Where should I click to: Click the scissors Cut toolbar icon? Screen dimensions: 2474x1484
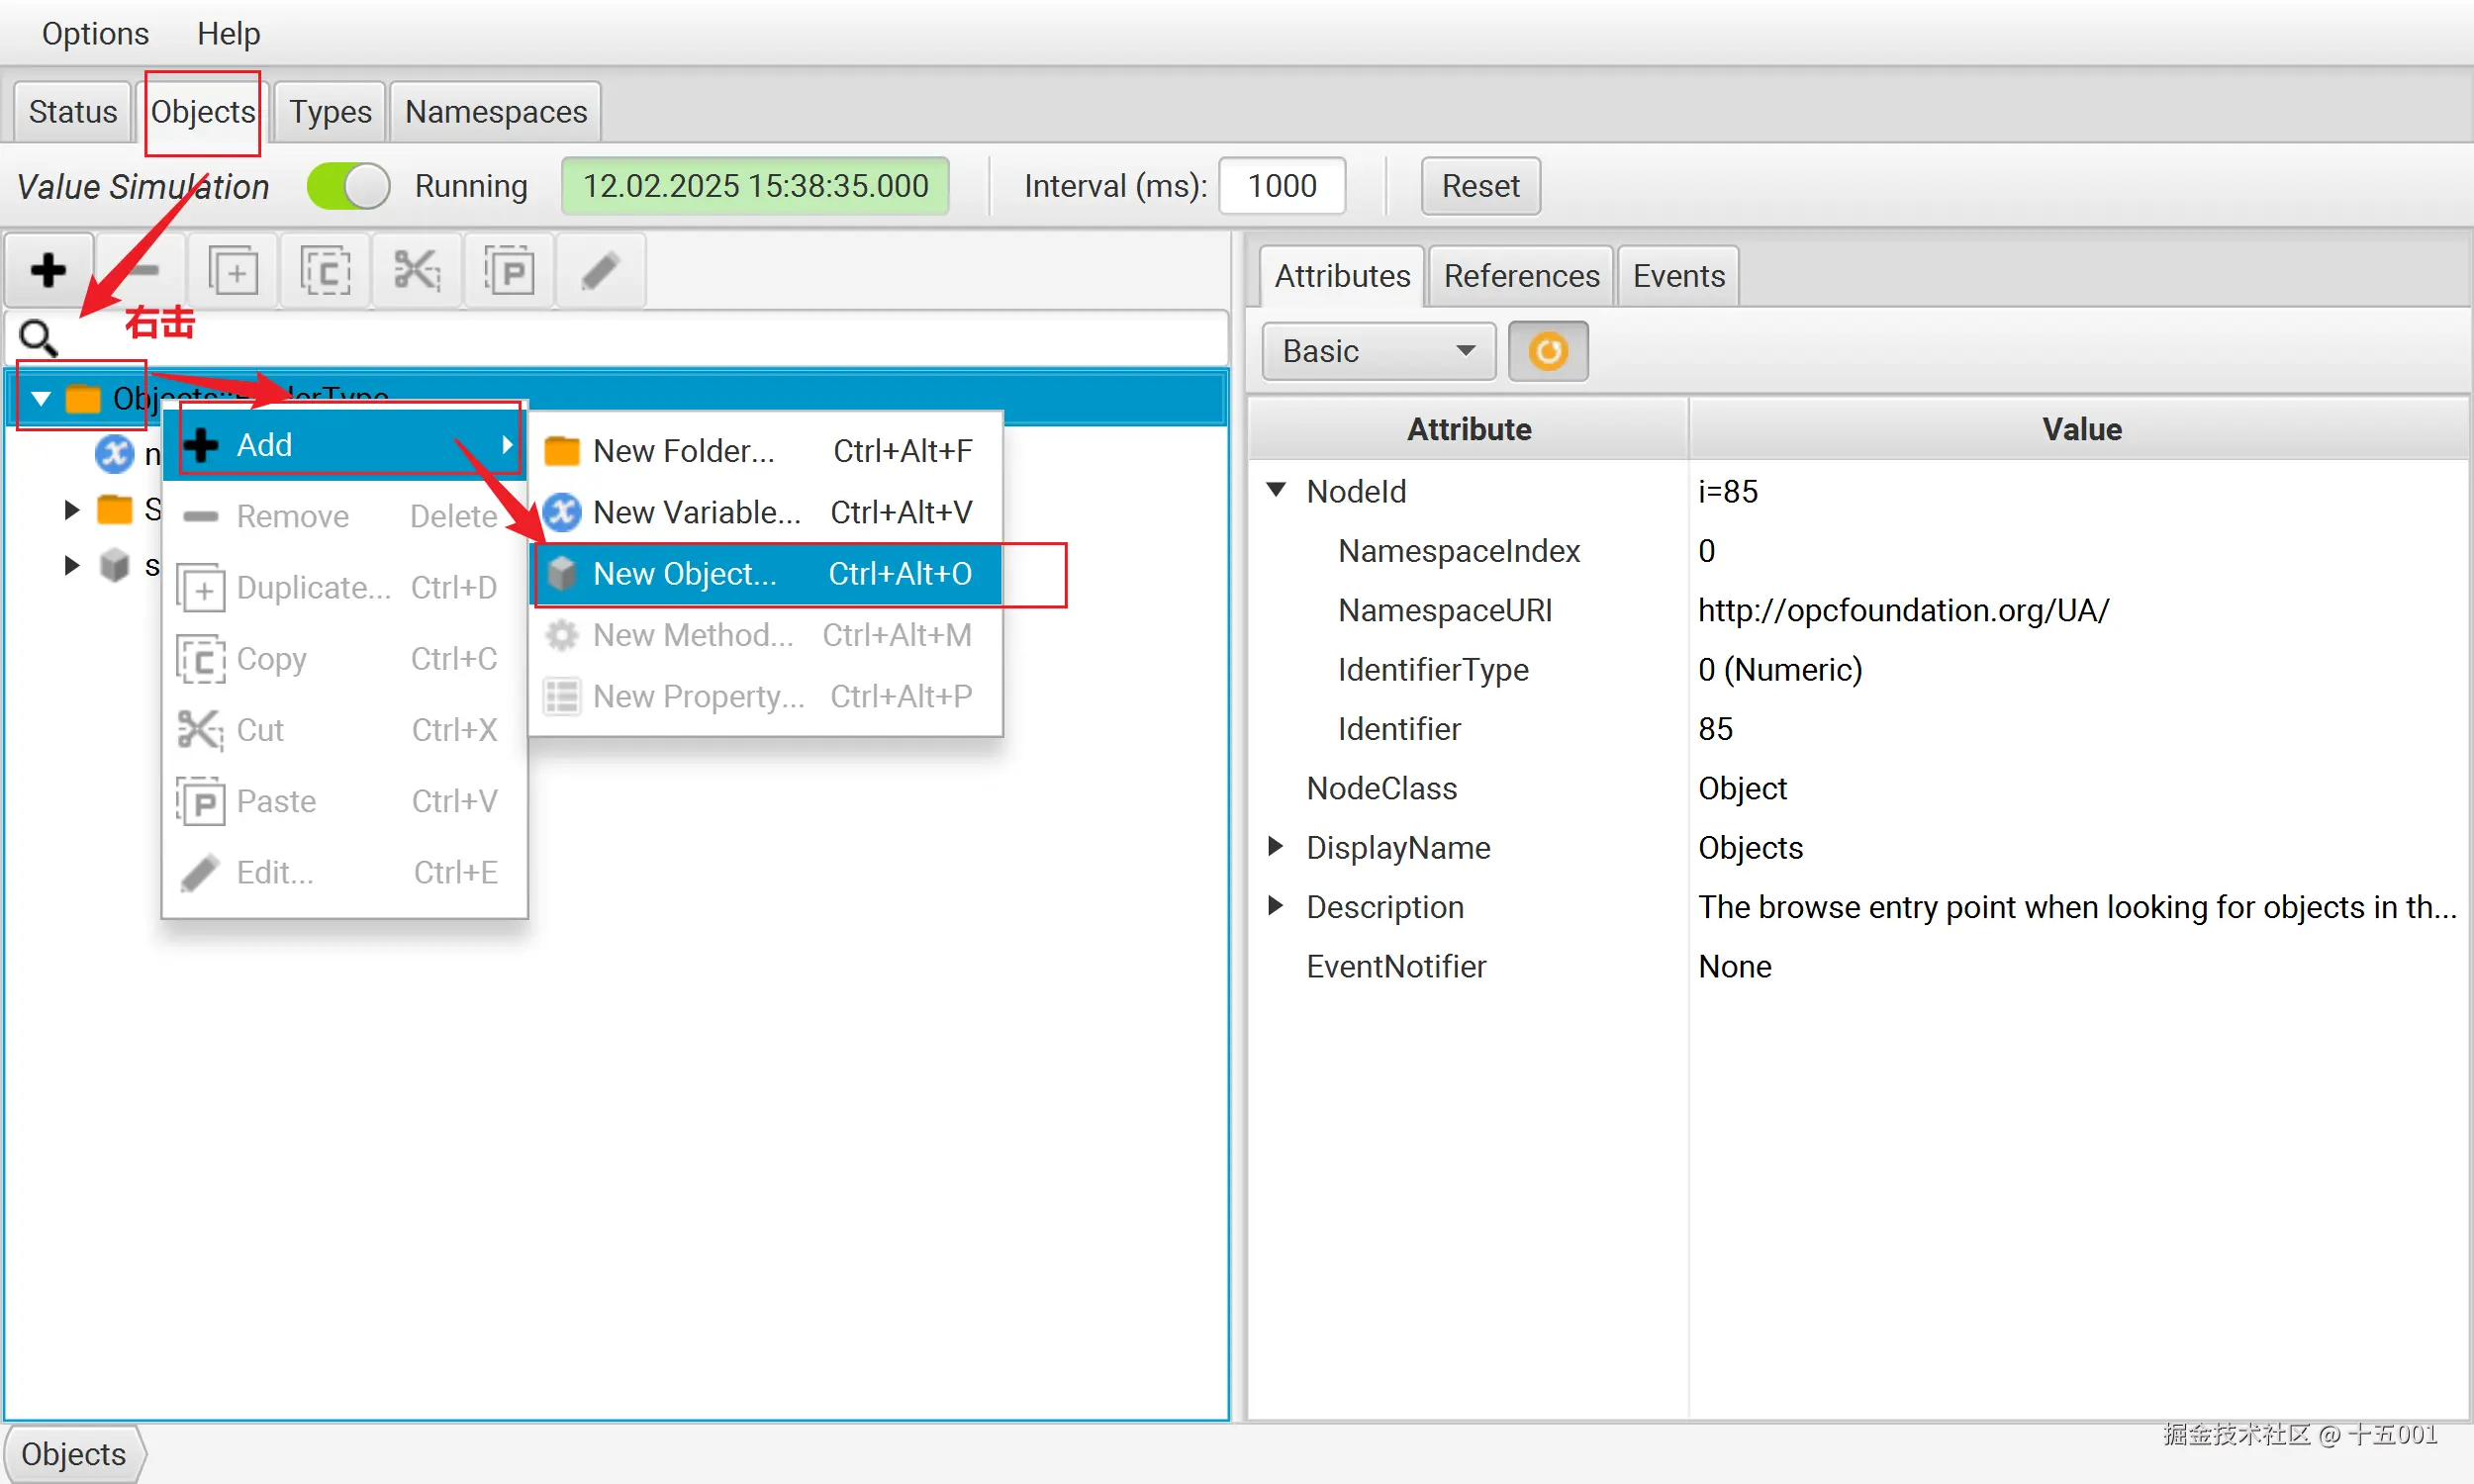[416, 270]
